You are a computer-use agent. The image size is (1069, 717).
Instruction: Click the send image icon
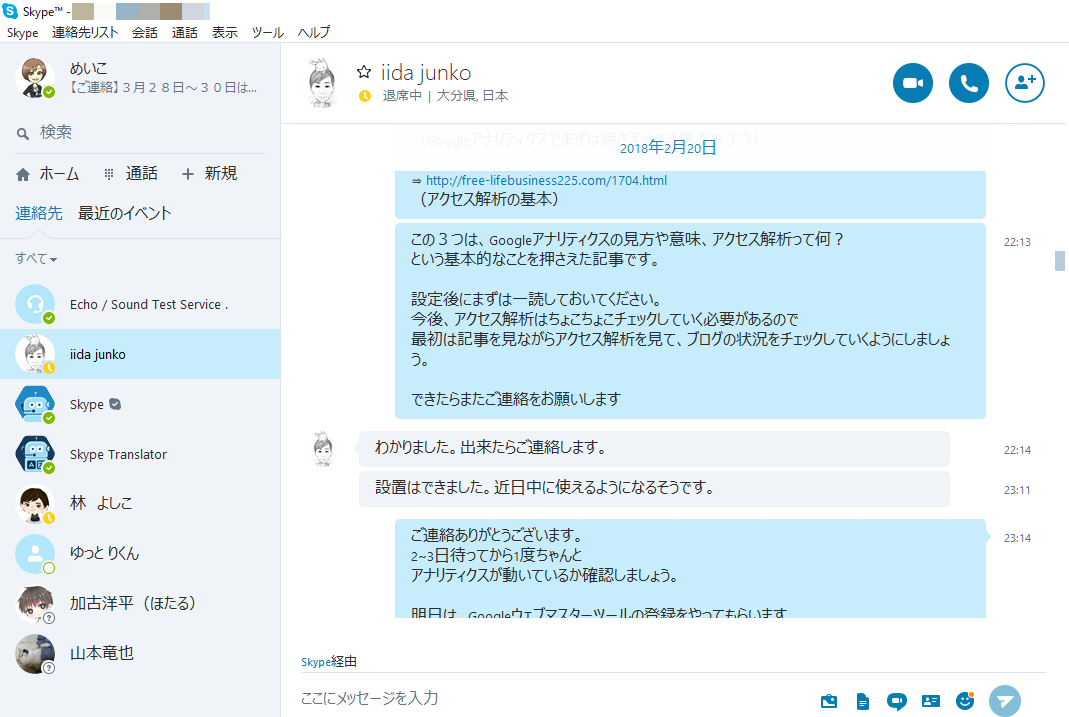829,701
